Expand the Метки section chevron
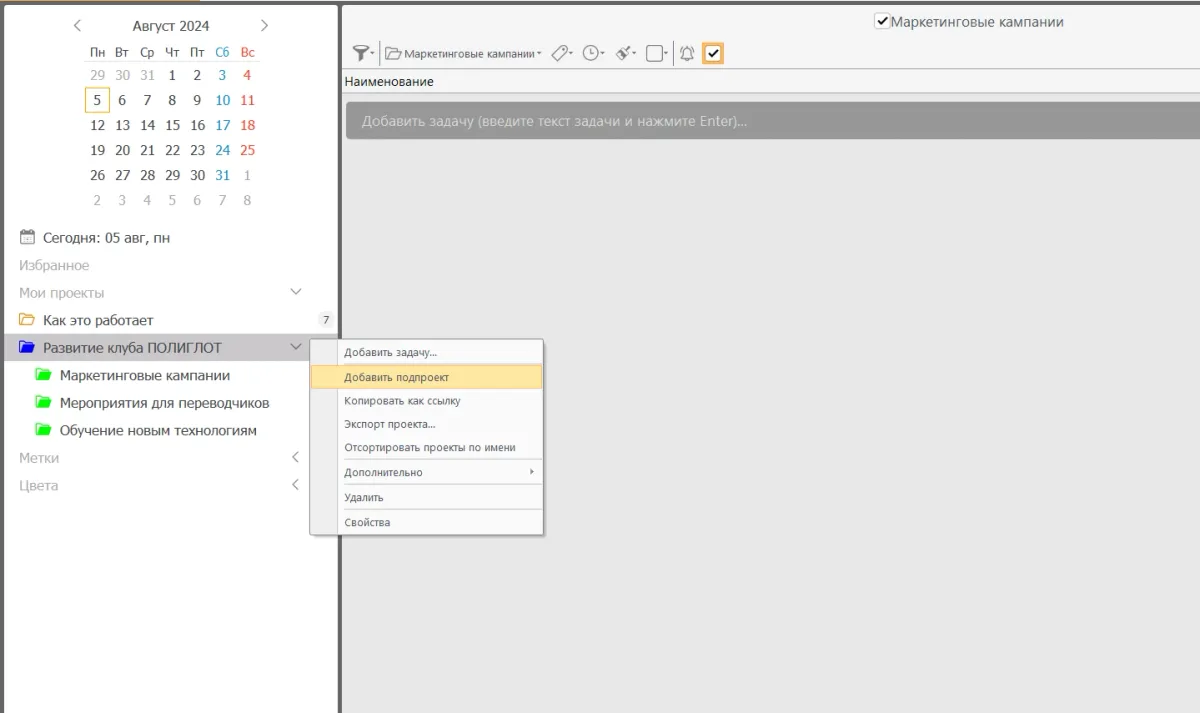The width and height of the screenshot is (1200, 713). click(295, 457)
